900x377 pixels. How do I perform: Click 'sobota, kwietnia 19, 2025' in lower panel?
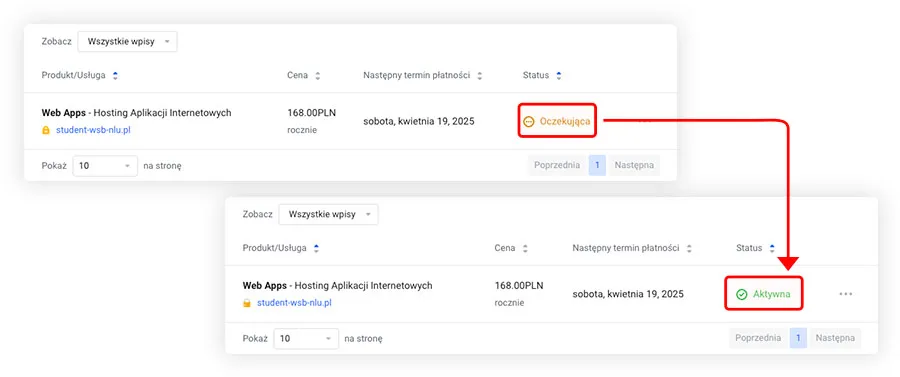pos(628,294)
